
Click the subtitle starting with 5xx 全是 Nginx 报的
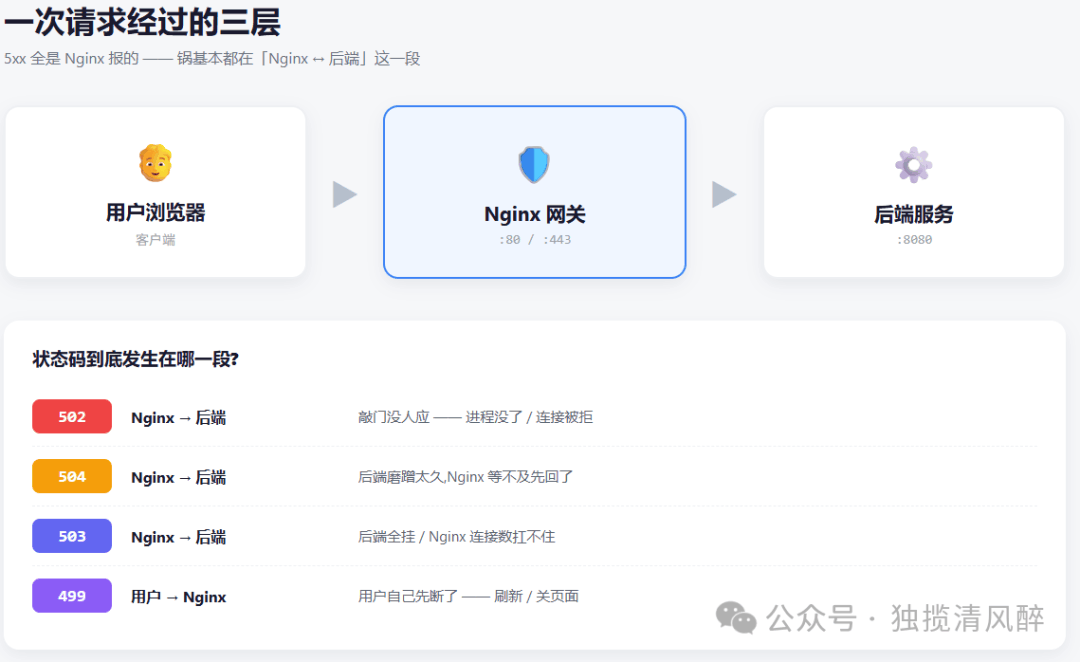(x=212, y=59)
